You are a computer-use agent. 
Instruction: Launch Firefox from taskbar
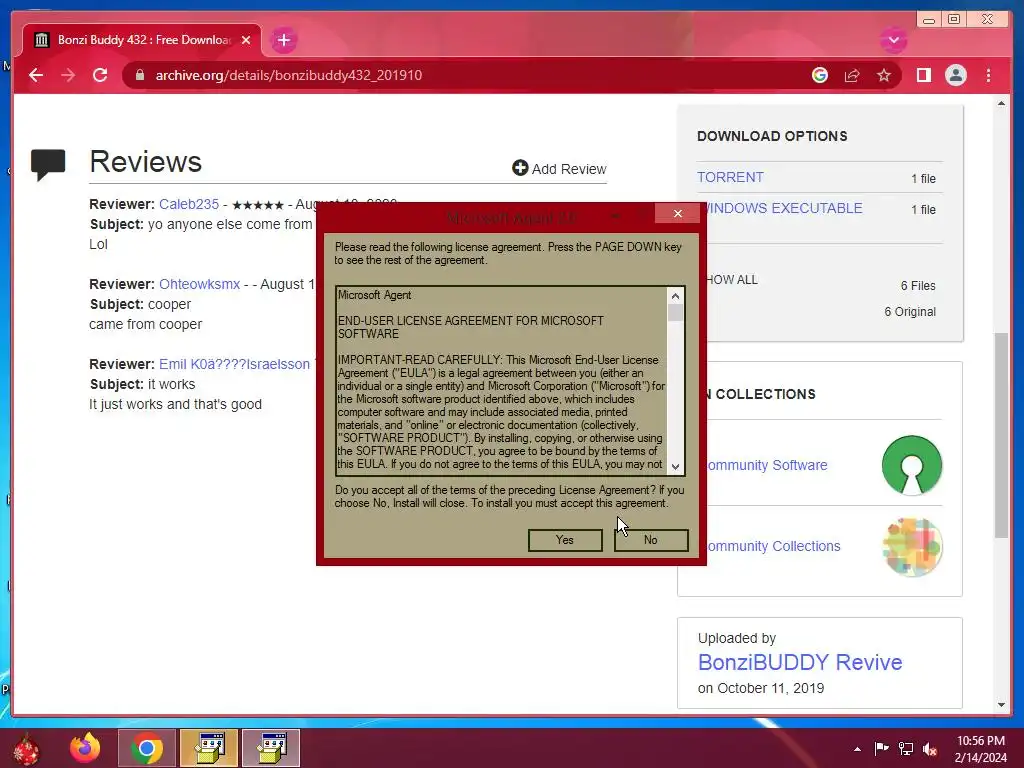coord(85,748)
